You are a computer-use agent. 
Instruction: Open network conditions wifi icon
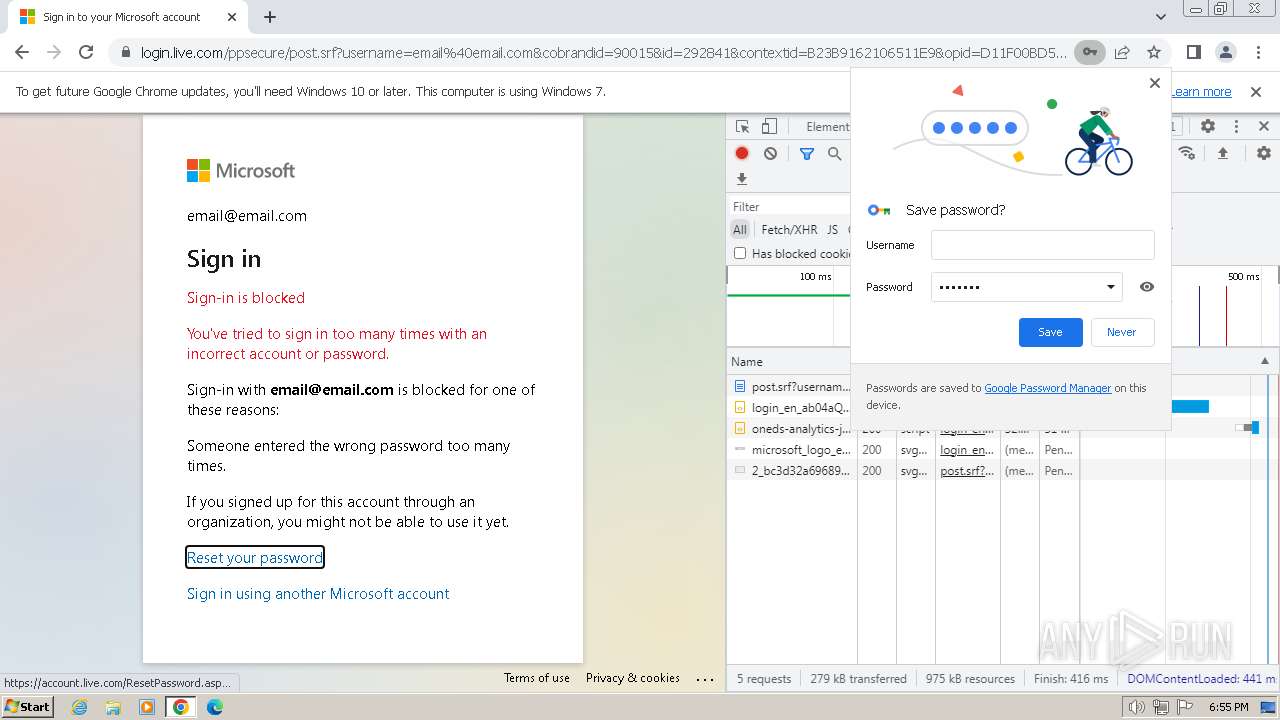1187,153
